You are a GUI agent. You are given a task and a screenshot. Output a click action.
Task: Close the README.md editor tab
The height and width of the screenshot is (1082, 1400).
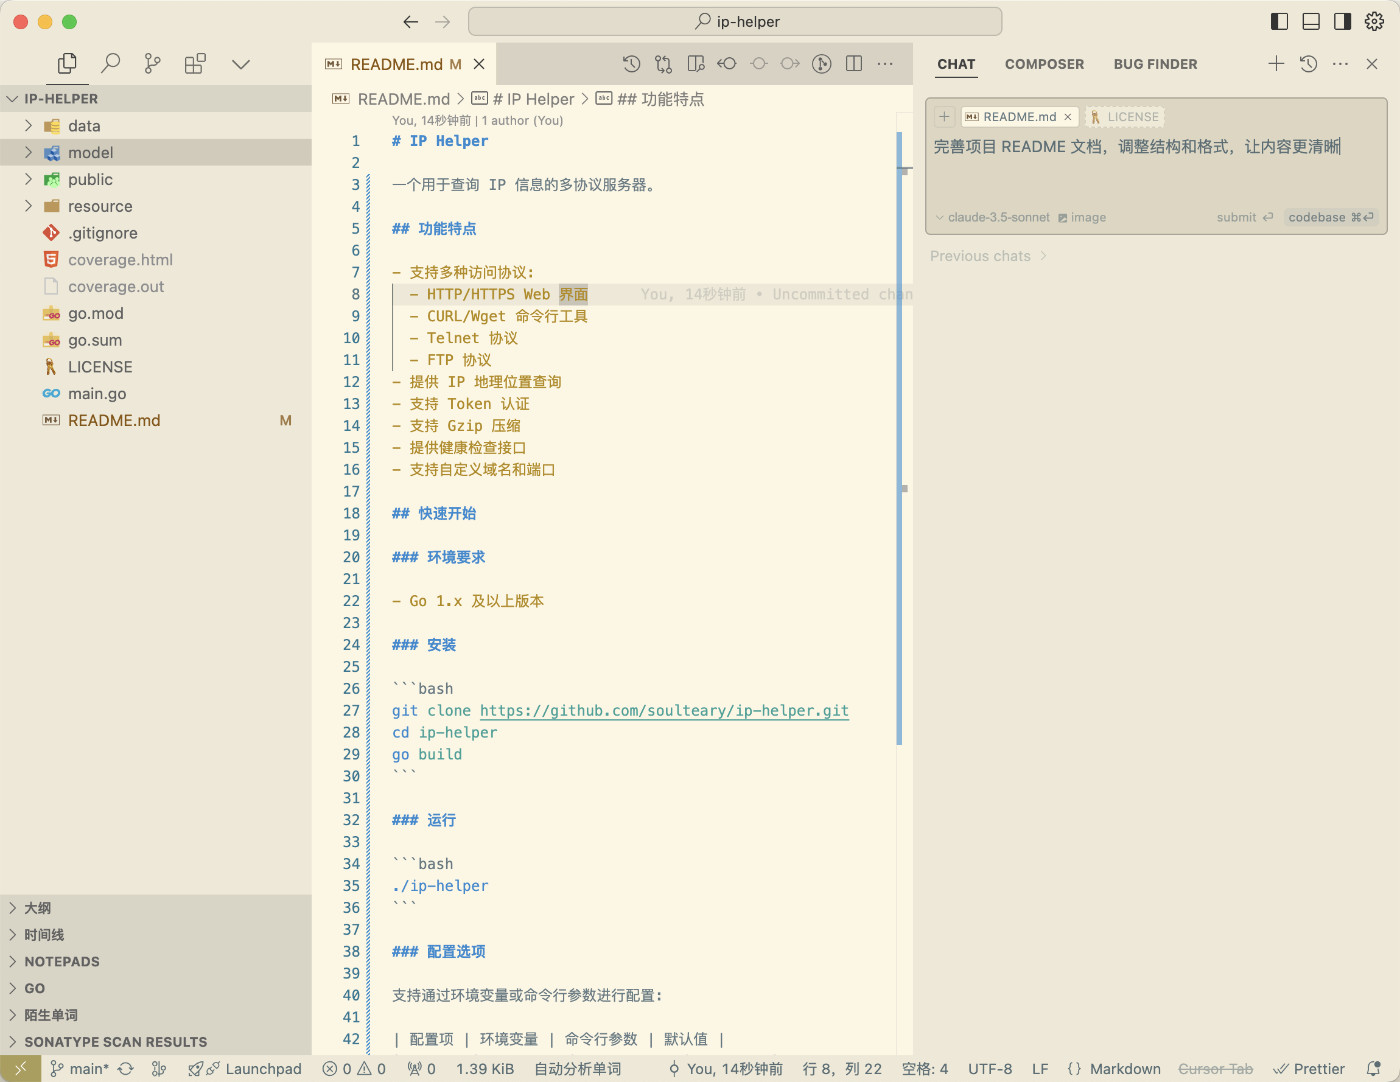pos(479,64)
